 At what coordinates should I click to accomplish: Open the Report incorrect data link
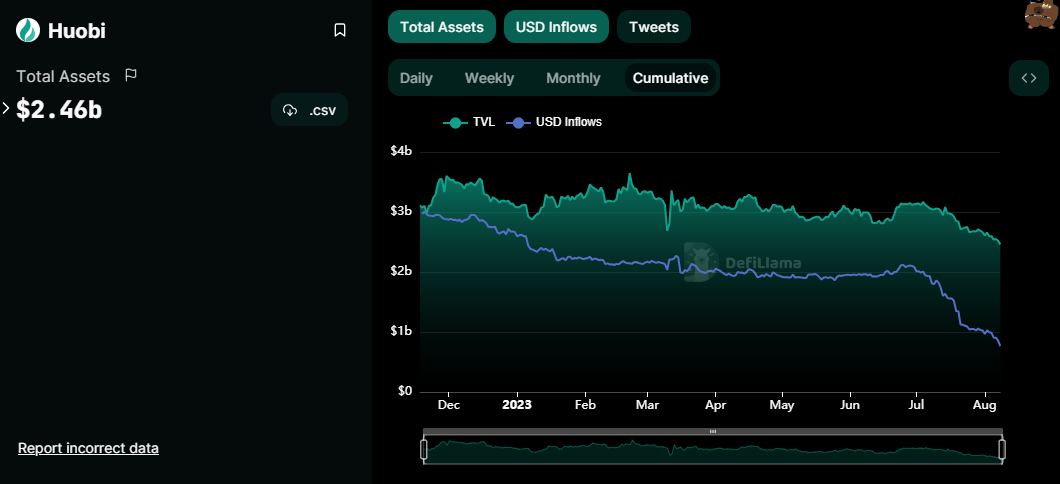pyautogui.click(x=89, y=448)
